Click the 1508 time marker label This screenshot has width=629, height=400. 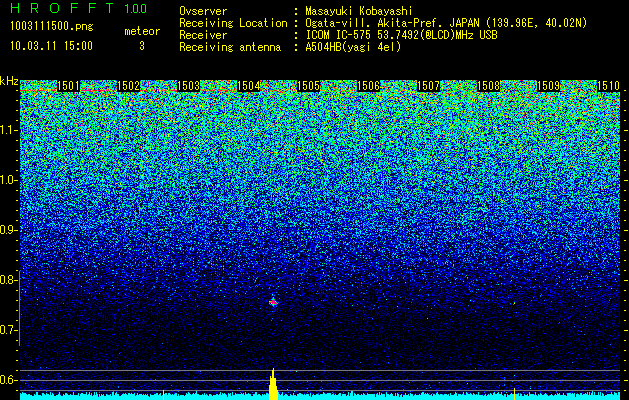(489, 86)
